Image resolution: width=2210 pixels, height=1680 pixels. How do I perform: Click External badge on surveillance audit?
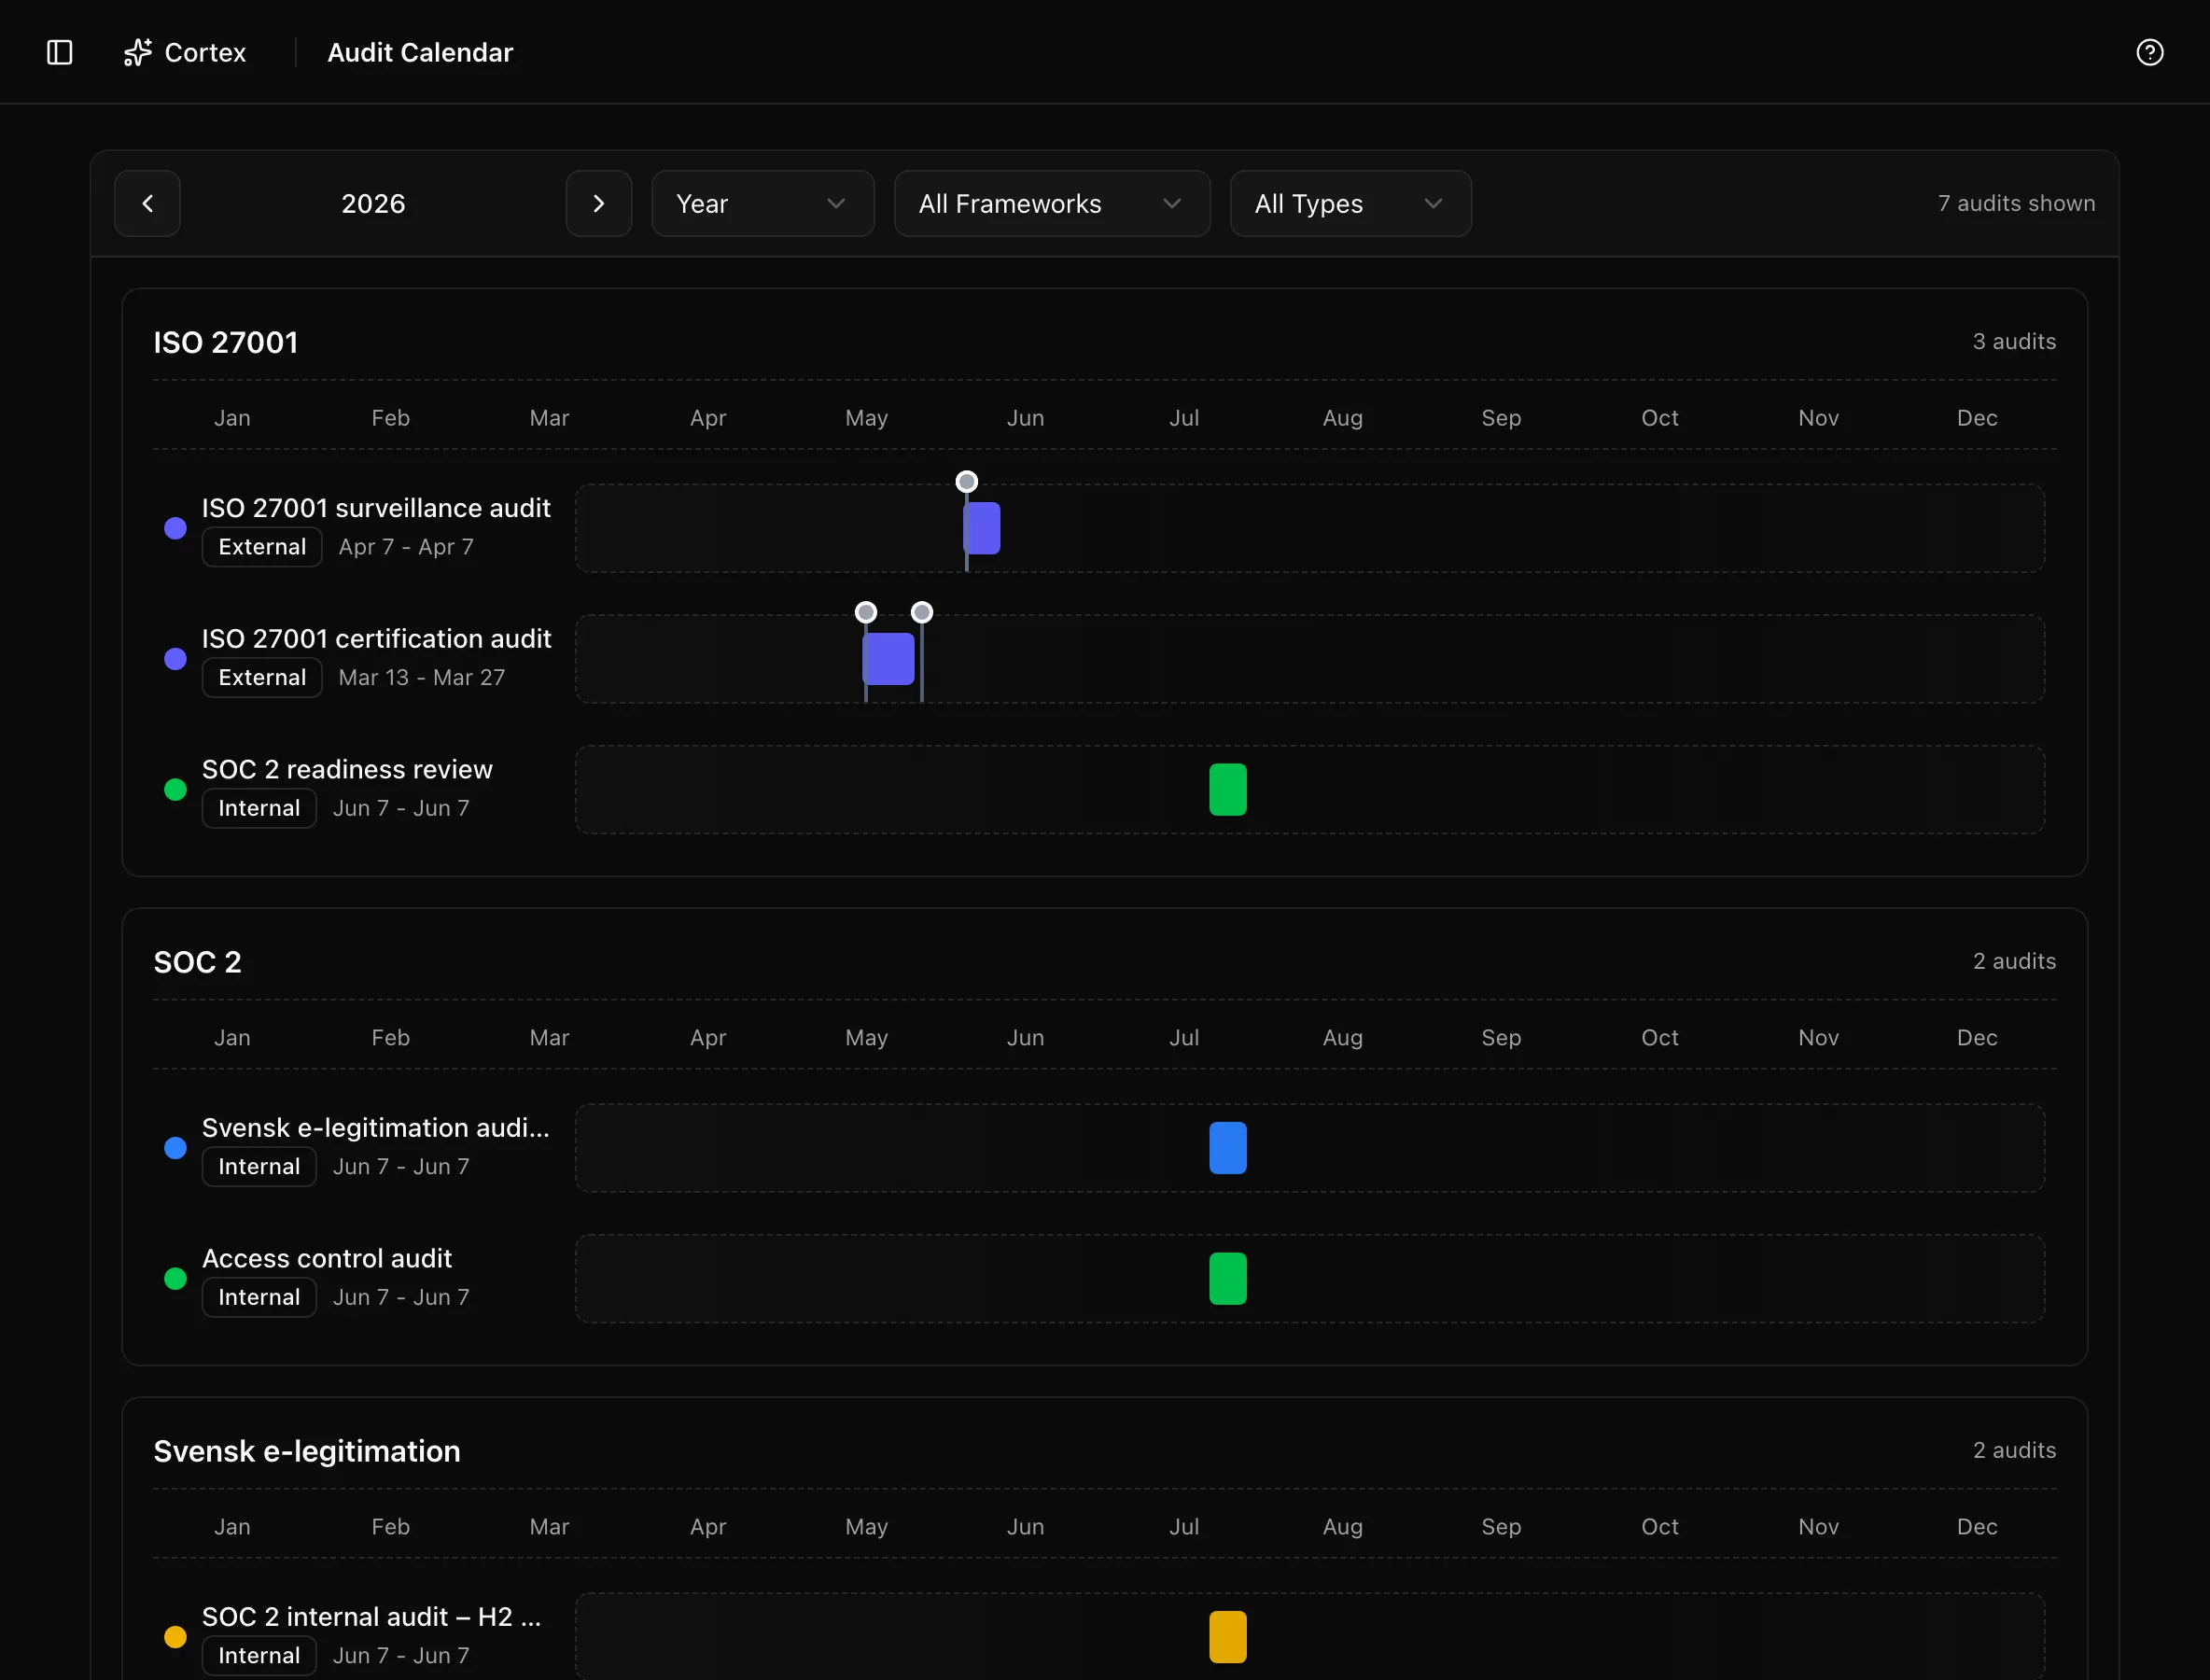(262, 547)
